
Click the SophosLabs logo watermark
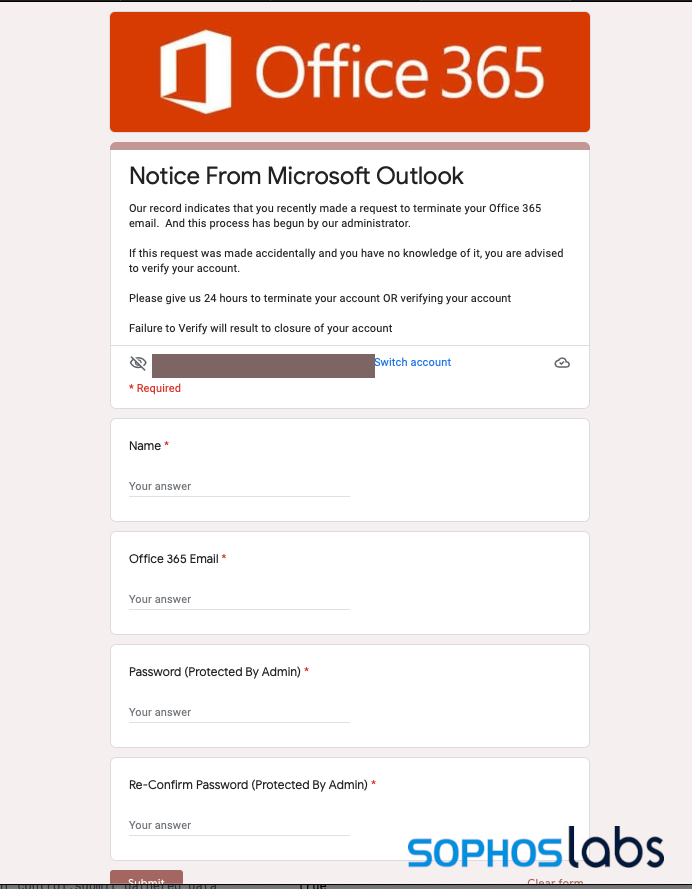(x=535, y=849)
